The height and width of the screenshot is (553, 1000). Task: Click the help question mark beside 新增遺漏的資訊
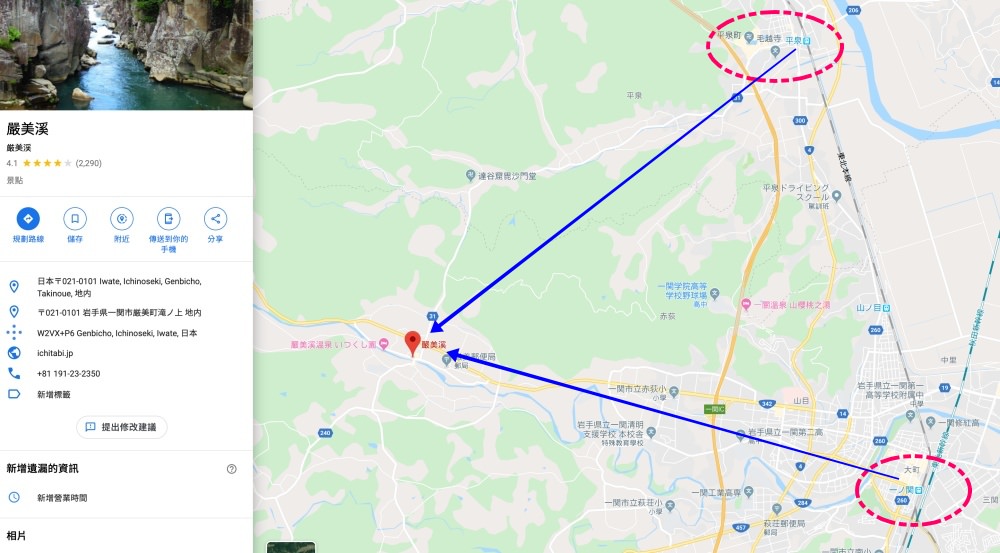(x=232, y=469)
